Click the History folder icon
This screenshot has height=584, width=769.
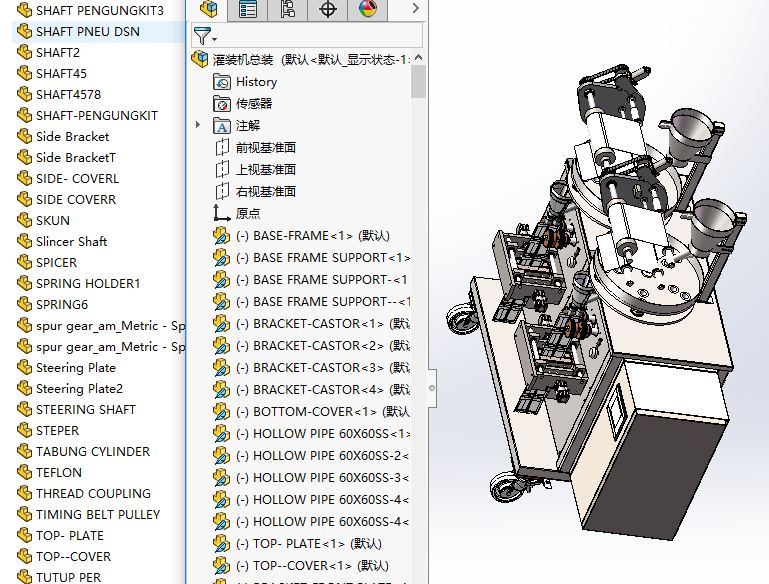coord(222,82)
